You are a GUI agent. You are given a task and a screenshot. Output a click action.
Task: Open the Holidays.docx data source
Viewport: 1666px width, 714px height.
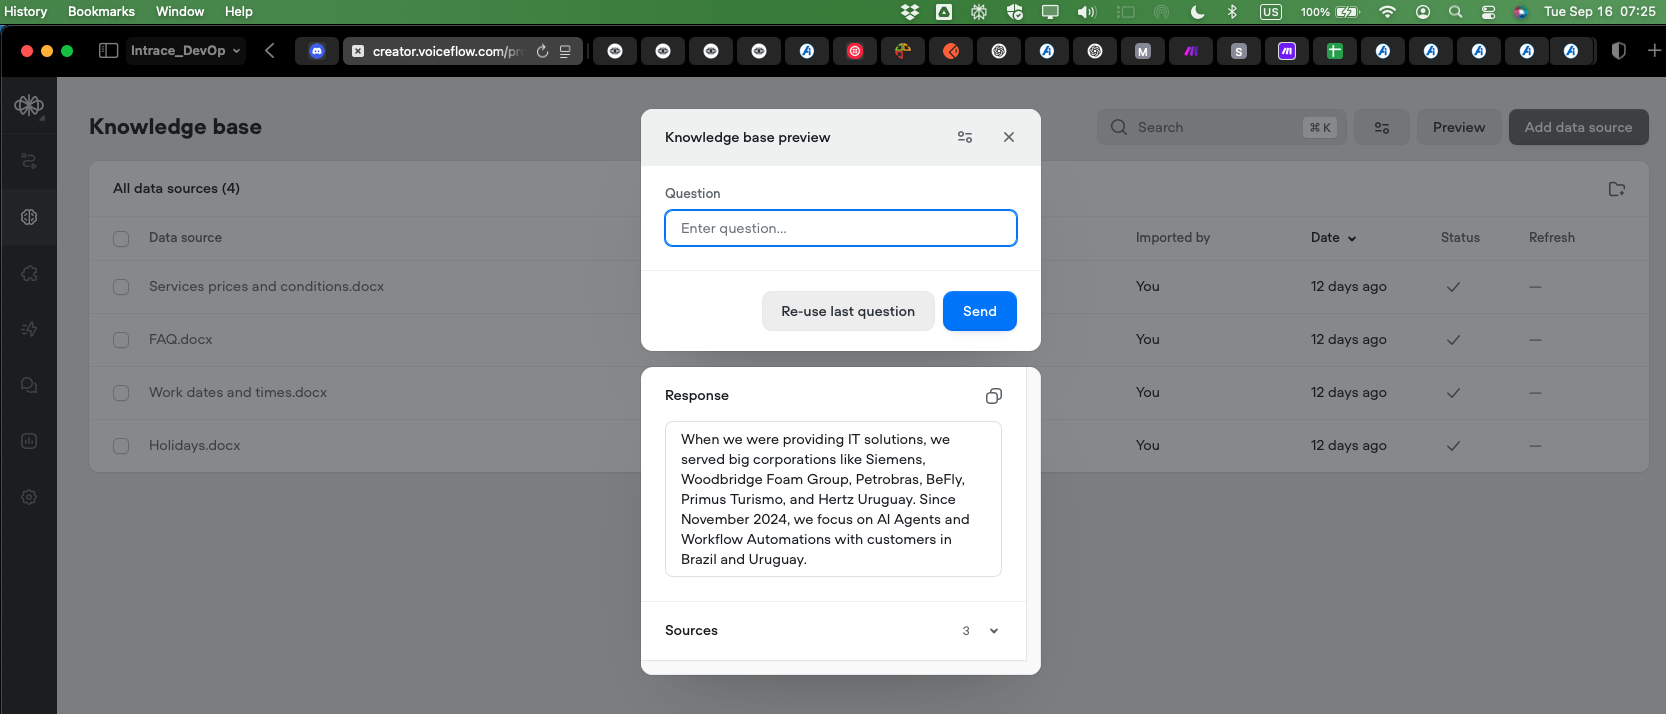pyautogui.click(x=194, y=445)
